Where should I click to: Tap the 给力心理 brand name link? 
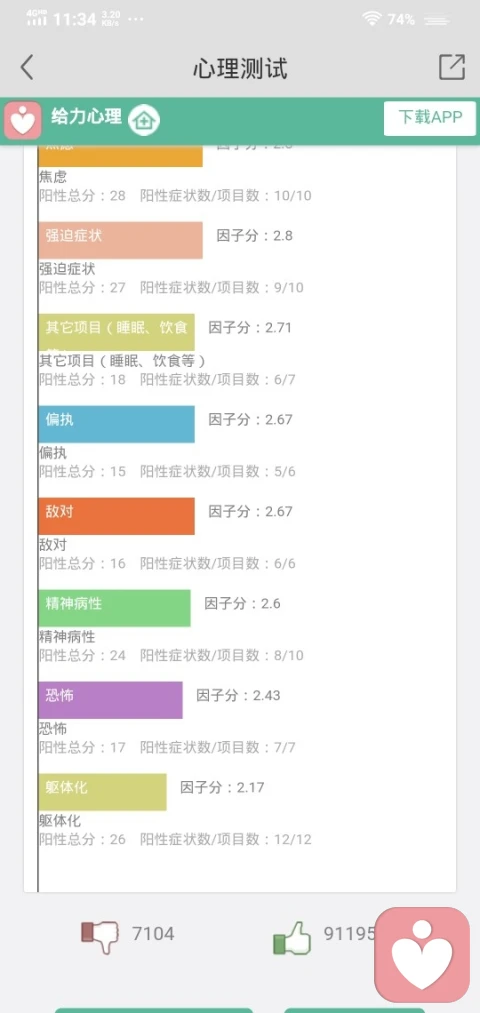coord(87,117)
